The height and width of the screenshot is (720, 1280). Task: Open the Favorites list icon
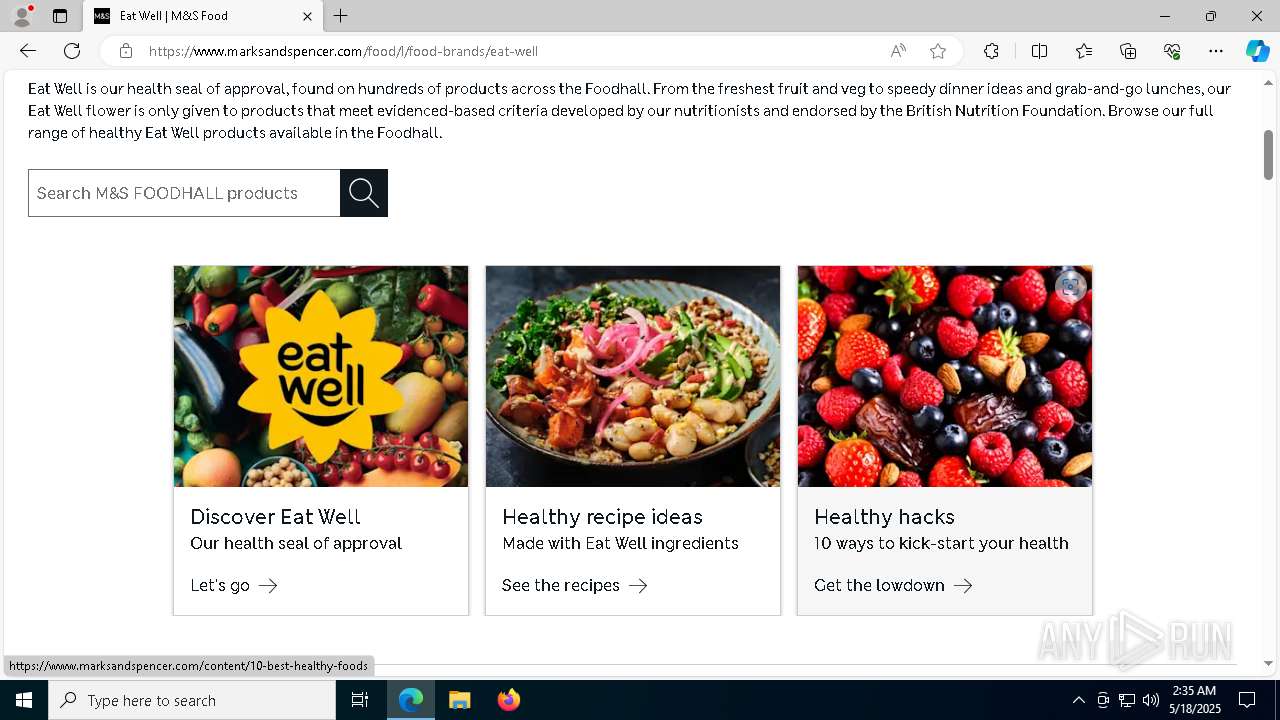(1084, 51)
